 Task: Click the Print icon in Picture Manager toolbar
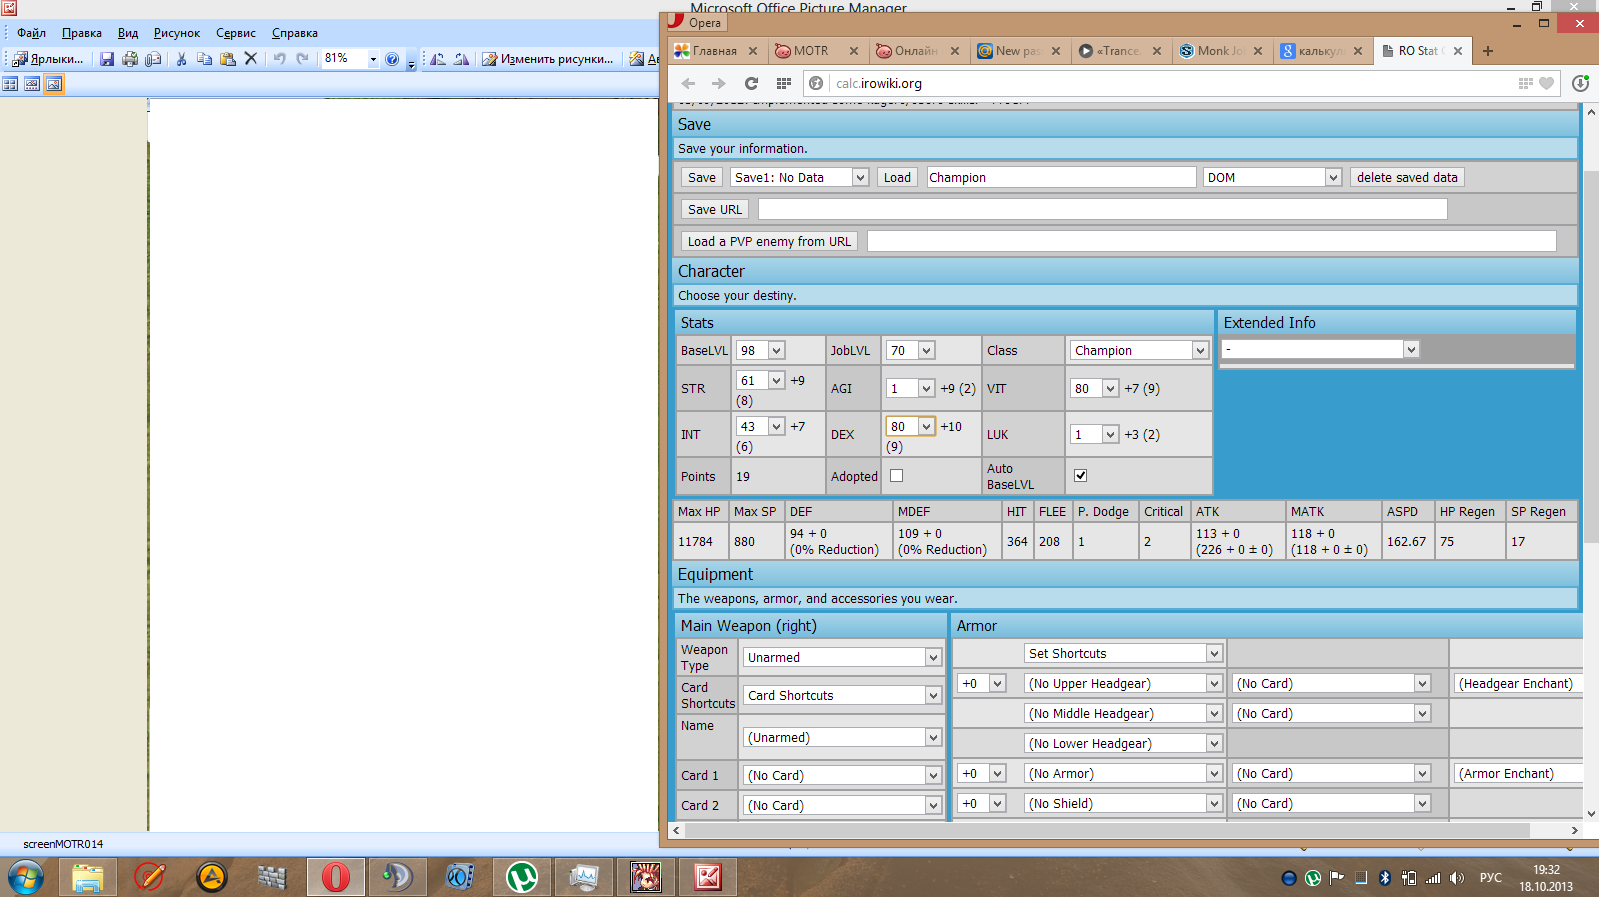click(x=130, y=59)
